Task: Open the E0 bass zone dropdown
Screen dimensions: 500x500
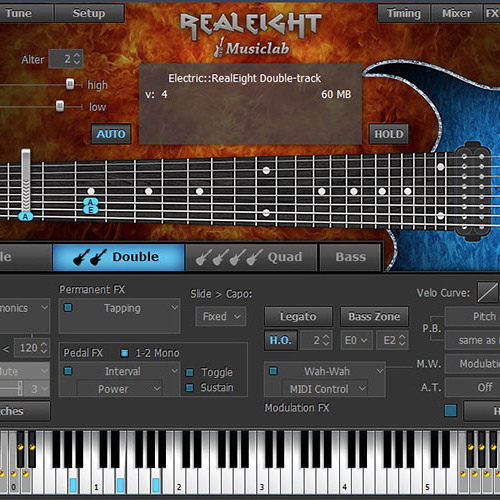Action: (x=356, y=340)
